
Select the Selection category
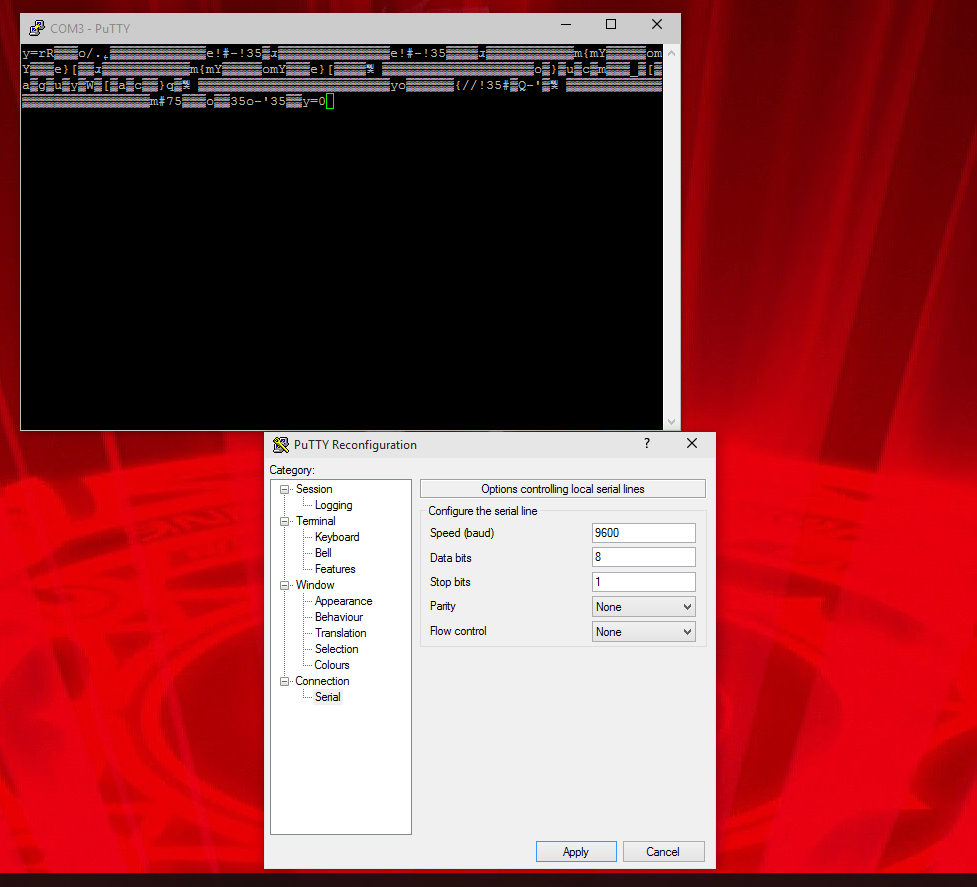[x=336, y=649]
